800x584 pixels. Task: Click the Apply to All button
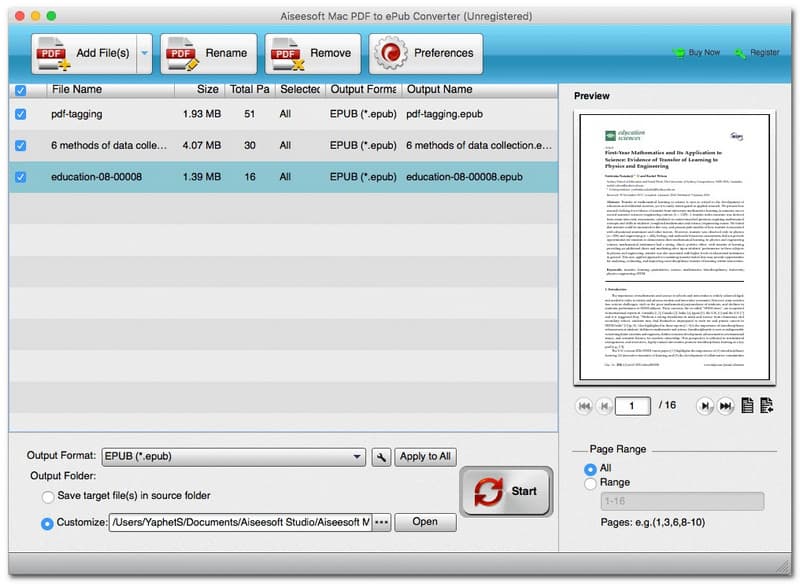coord(425,457)
